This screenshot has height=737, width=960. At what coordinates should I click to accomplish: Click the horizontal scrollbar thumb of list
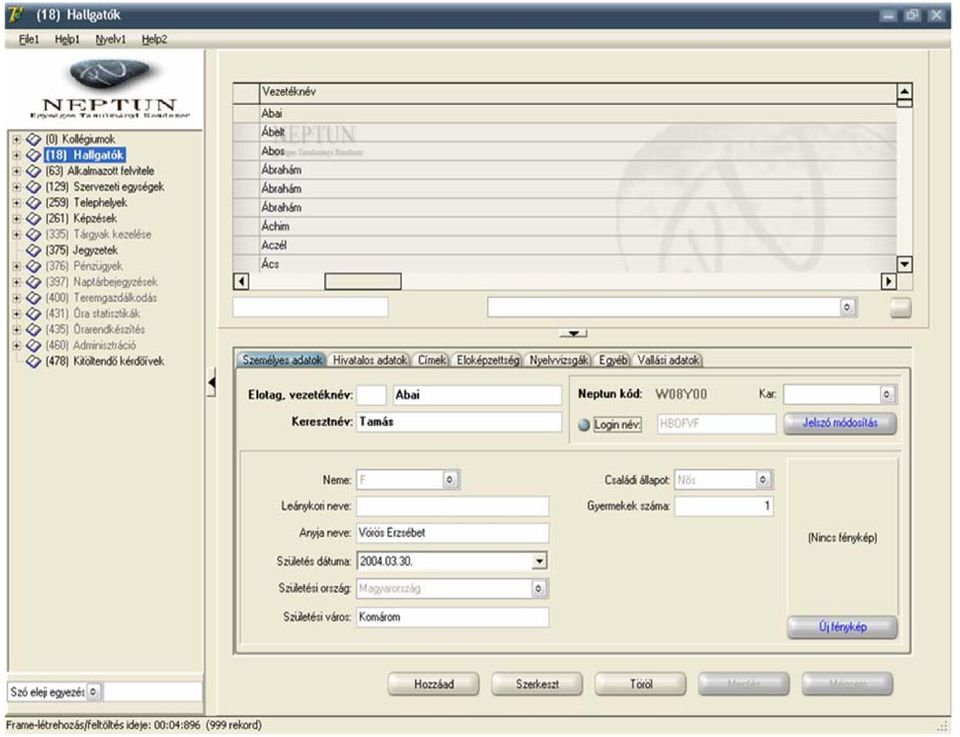point(362,282)
